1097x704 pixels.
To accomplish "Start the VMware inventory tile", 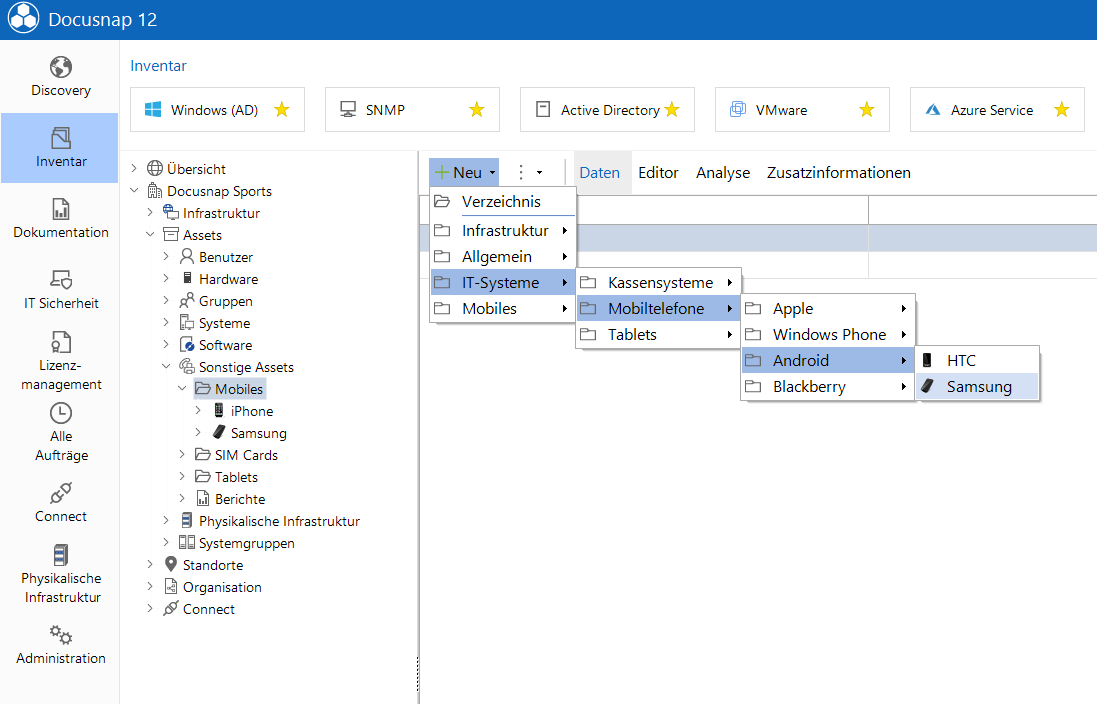I will [802, 109].
